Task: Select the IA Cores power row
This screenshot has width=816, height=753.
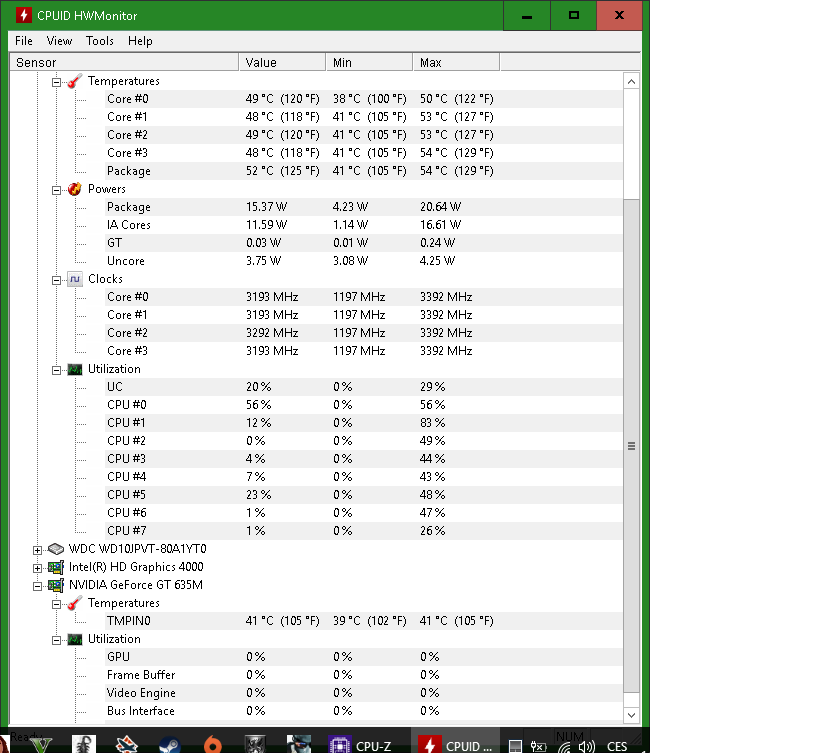Action: click(363, 225)
